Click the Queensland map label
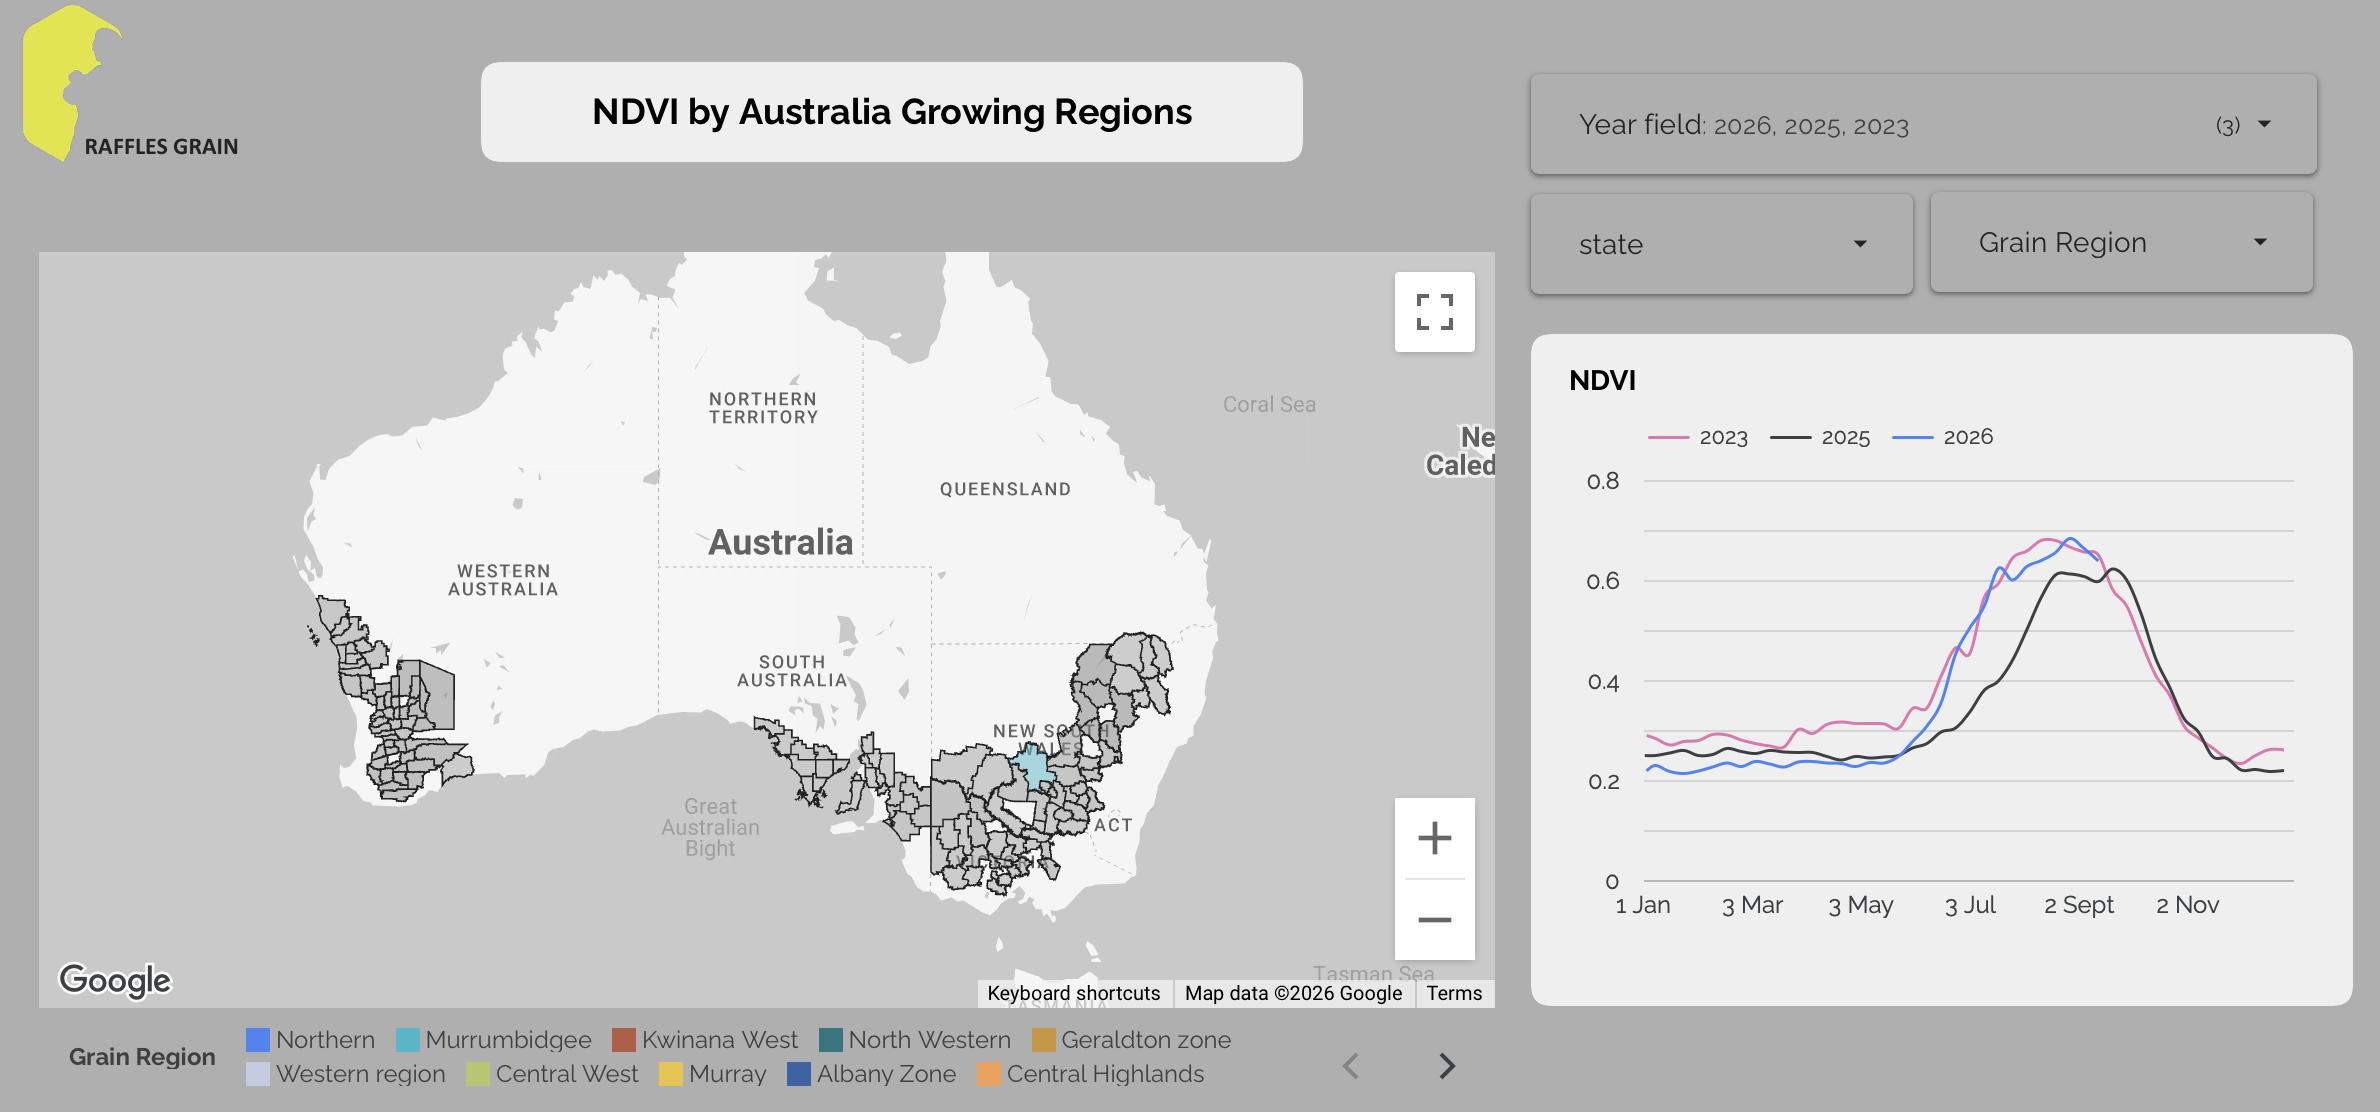This screenshot has height=1112, width=2380. pyautogui.click(x=1005, y=489)
